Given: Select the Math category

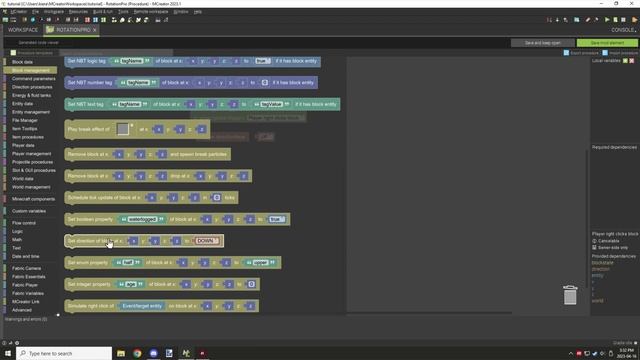Looking at the screenshot, I should coord(17,240).
